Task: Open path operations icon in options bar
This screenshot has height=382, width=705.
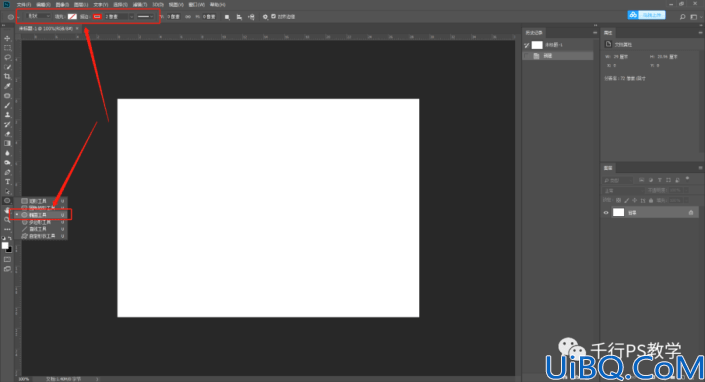Action: point(227,17)
